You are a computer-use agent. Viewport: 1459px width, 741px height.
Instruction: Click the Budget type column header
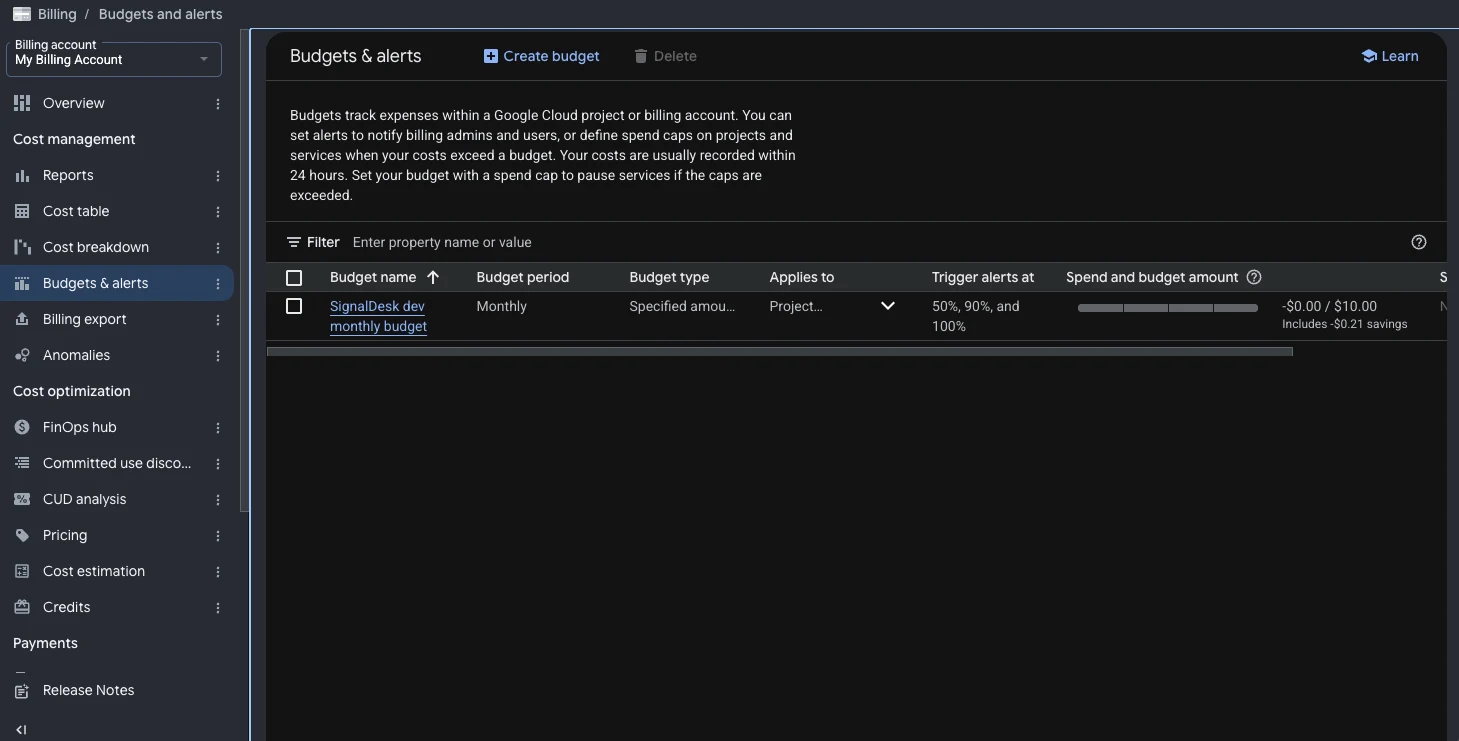point(669,277)
